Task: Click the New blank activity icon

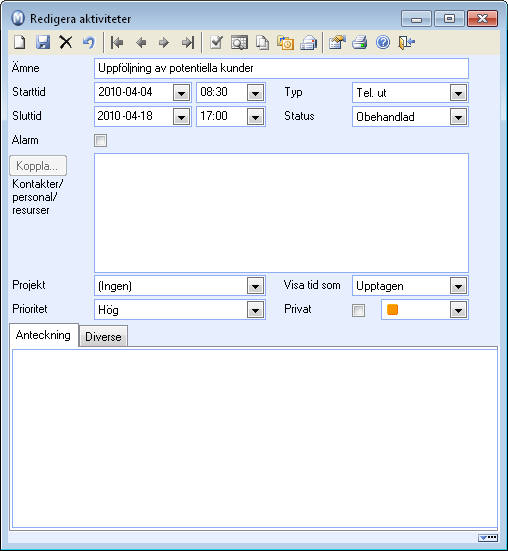Action: click(20, 43)
